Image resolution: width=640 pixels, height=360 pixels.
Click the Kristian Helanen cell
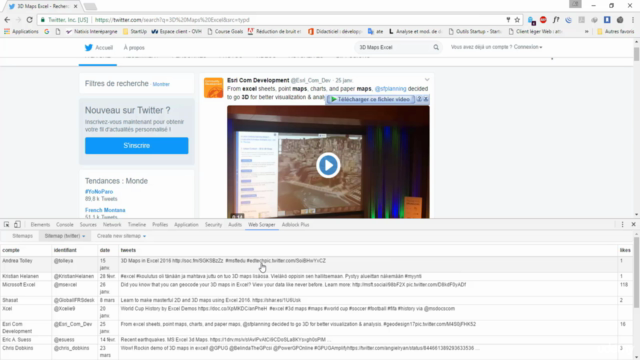point(26,276)
